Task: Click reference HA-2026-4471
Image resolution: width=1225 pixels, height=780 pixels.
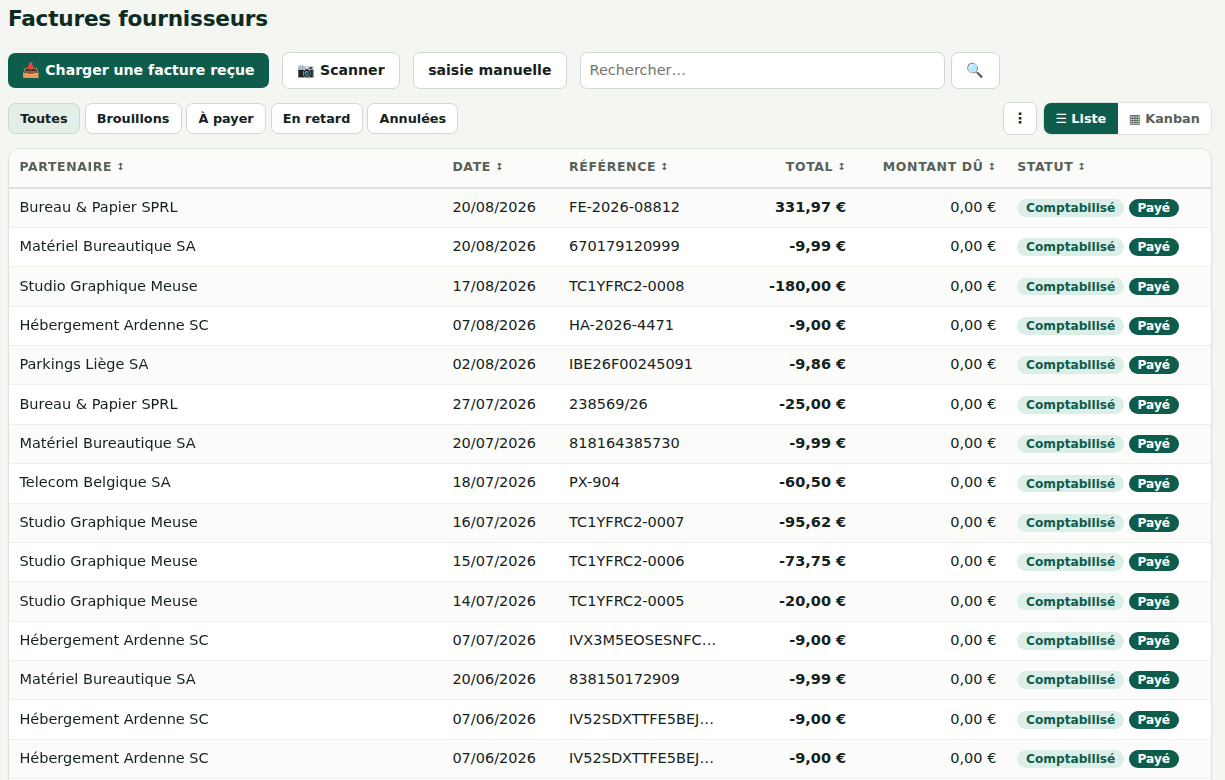Action: pyautogui.click(x=621, y=325)
